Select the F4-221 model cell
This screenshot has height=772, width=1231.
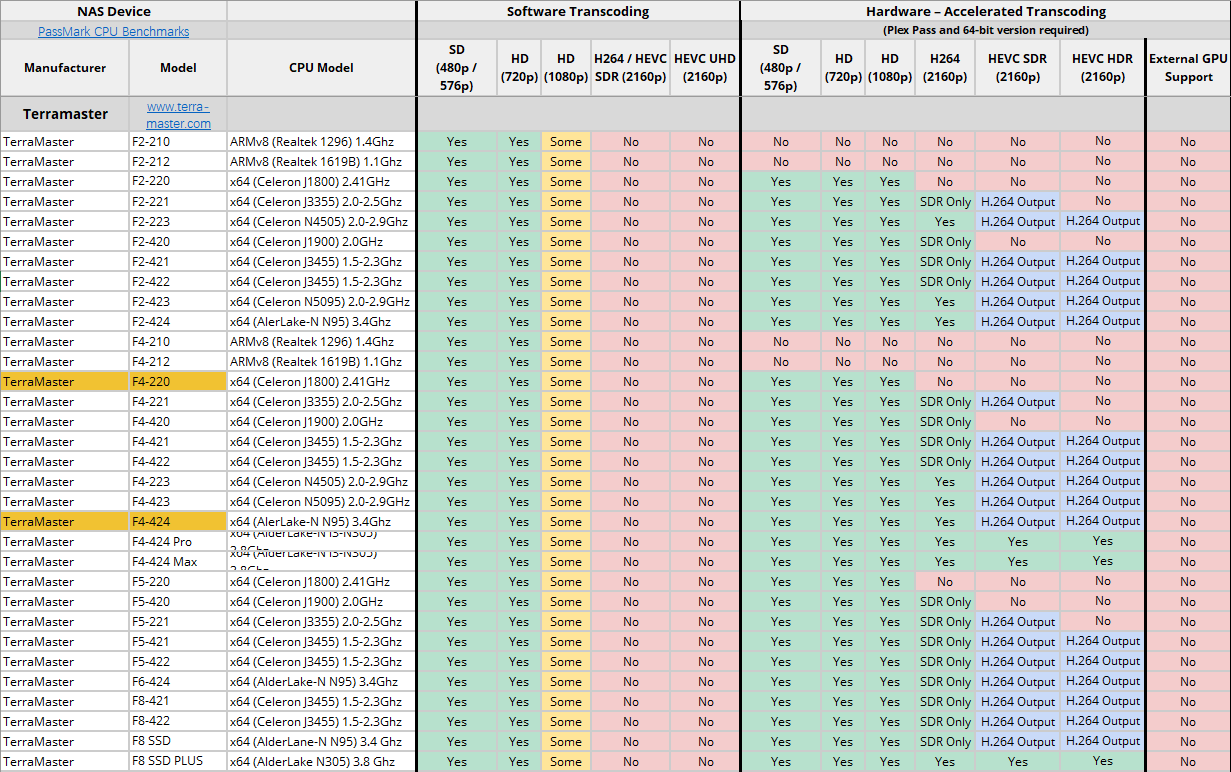178,401
